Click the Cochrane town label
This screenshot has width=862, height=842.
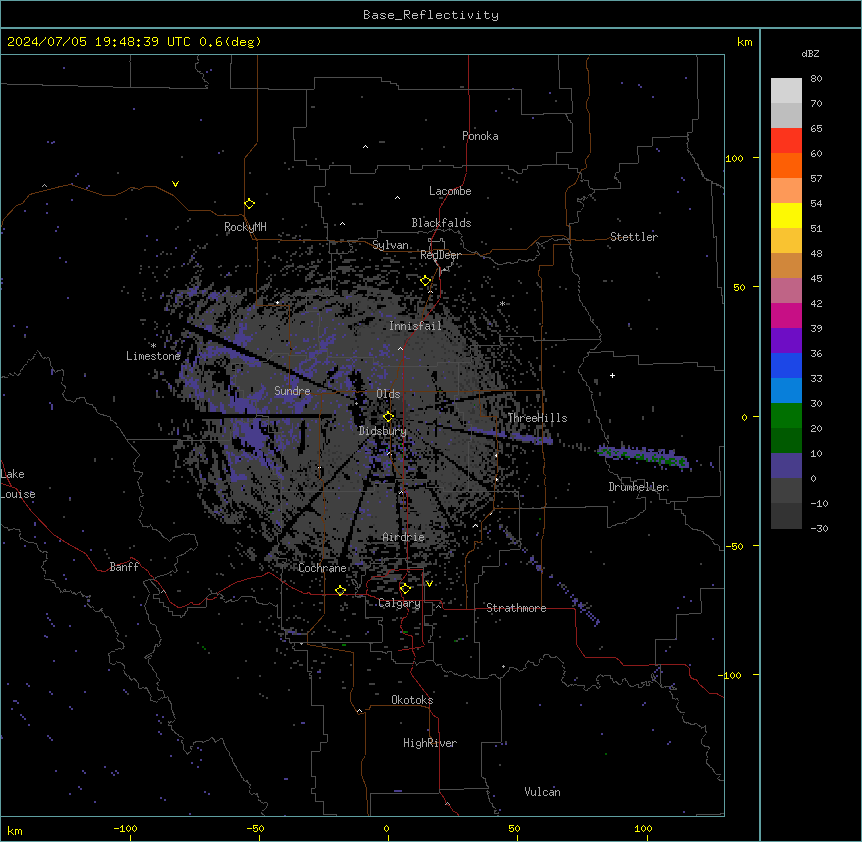pyautogui.click(x=322, y=568)
